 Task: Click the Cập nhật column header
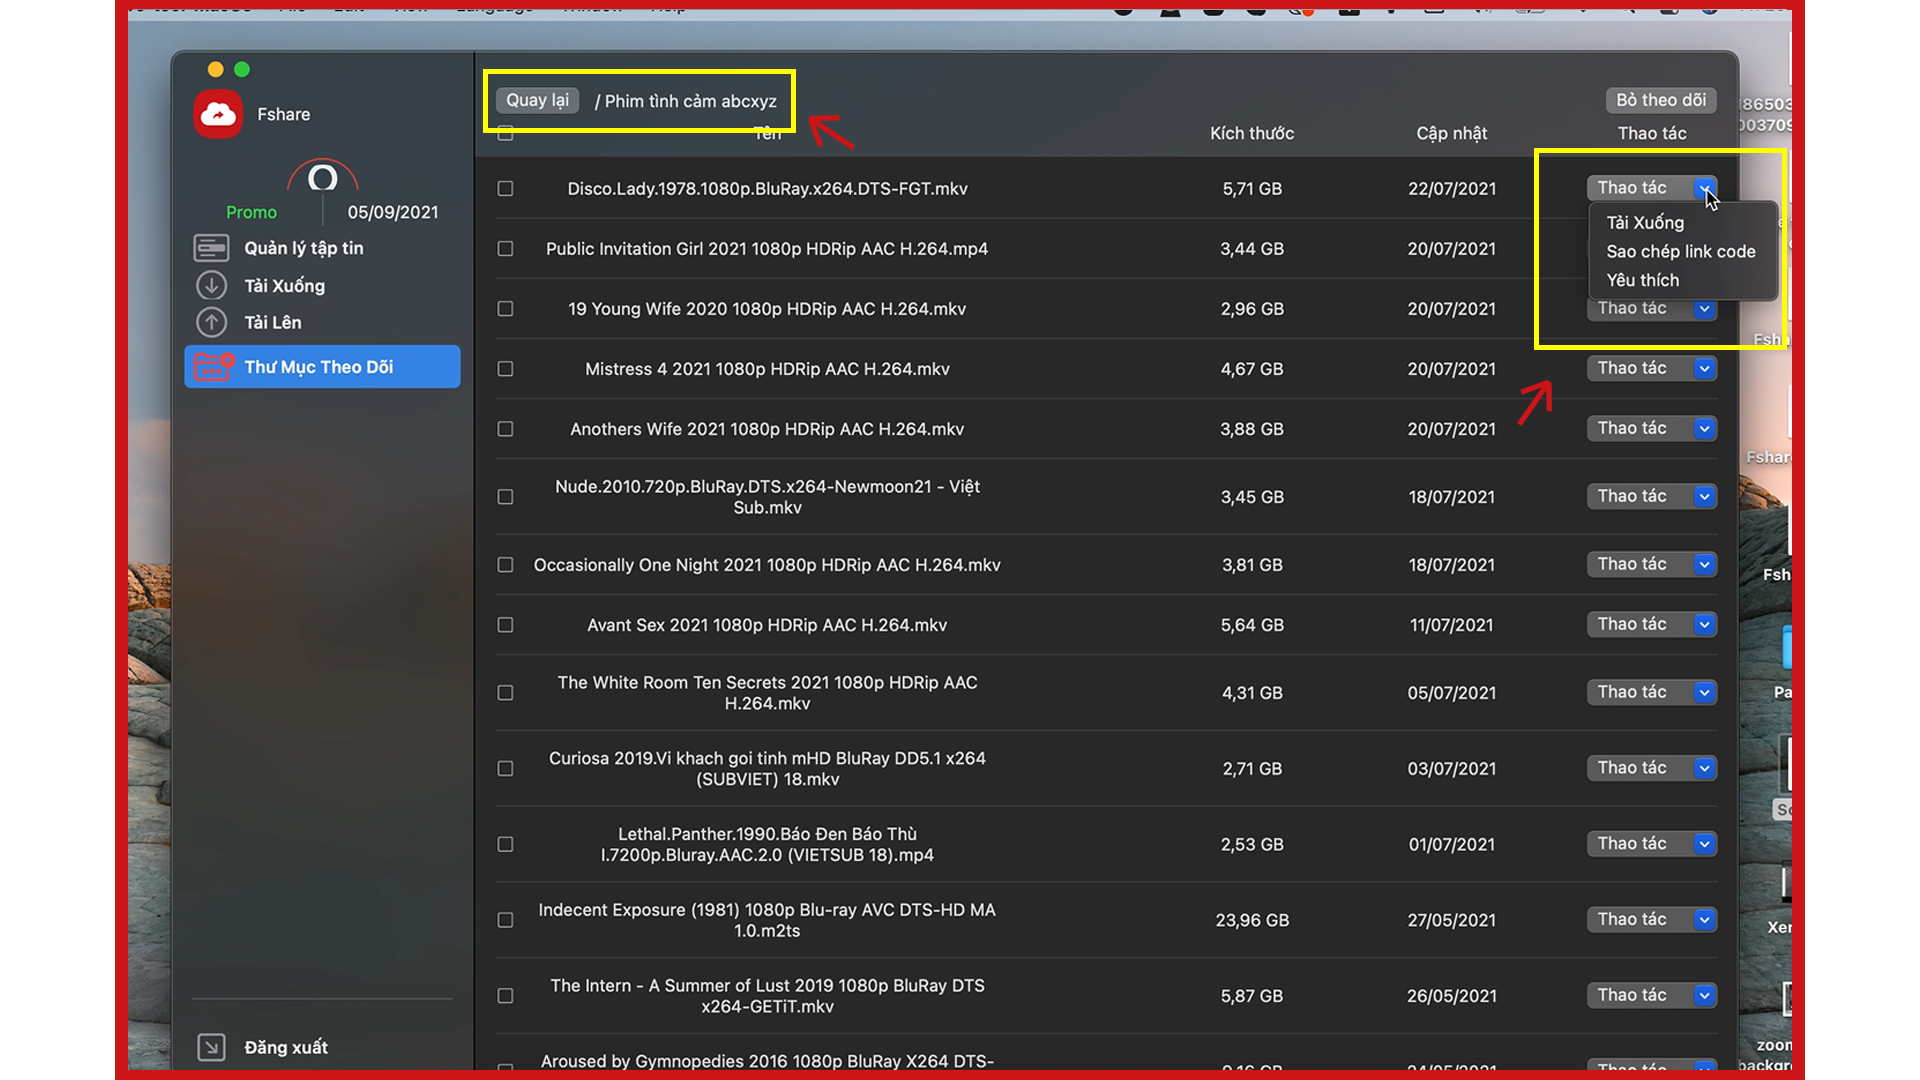click(1451, 133)
